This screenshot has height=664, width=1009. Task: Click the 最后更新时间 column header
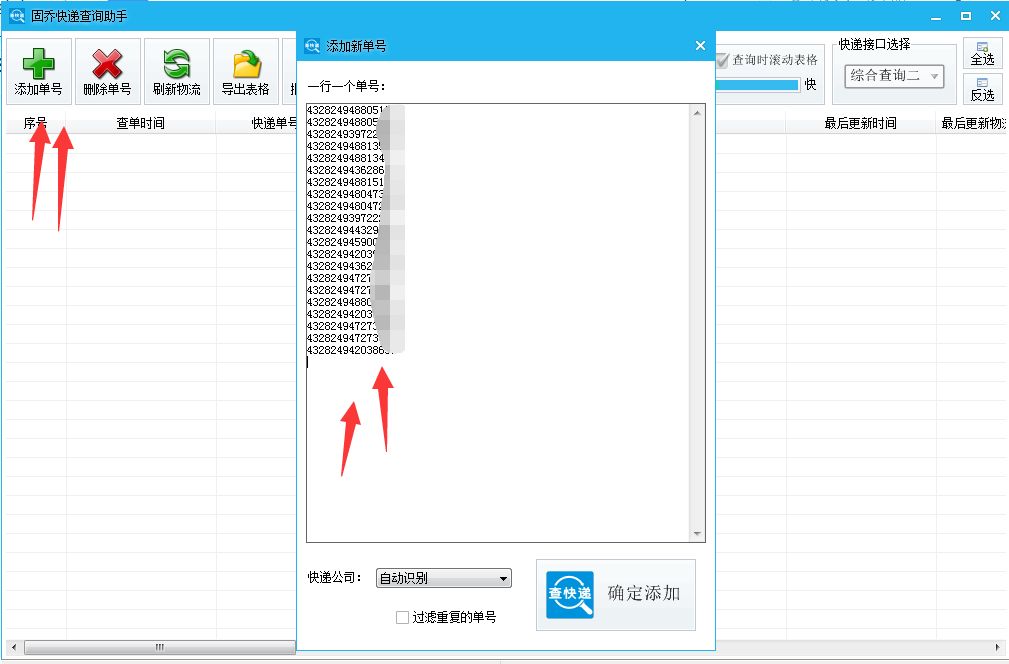tap(860, 123)
